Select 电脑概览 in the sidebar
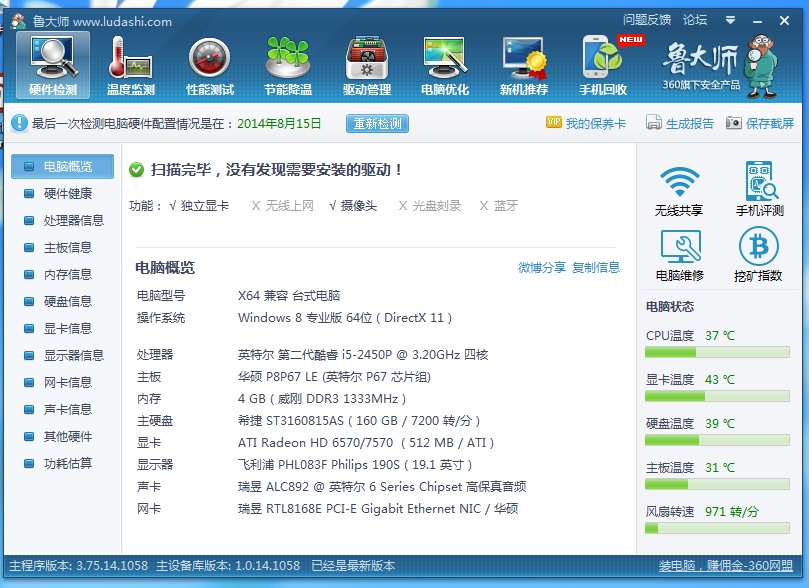This screenshot has height=588, width=809. pyautogui.click(x=62, y=166)
